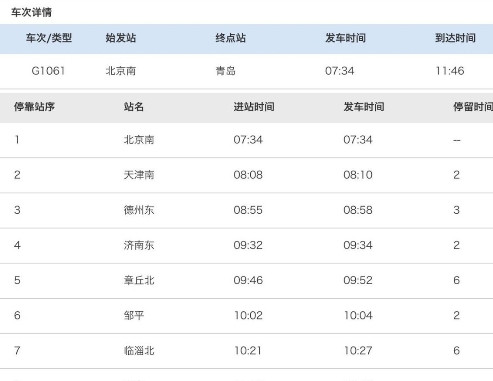Click the 车次详情 section title
The image size is (493, 381).
point(31,12)
